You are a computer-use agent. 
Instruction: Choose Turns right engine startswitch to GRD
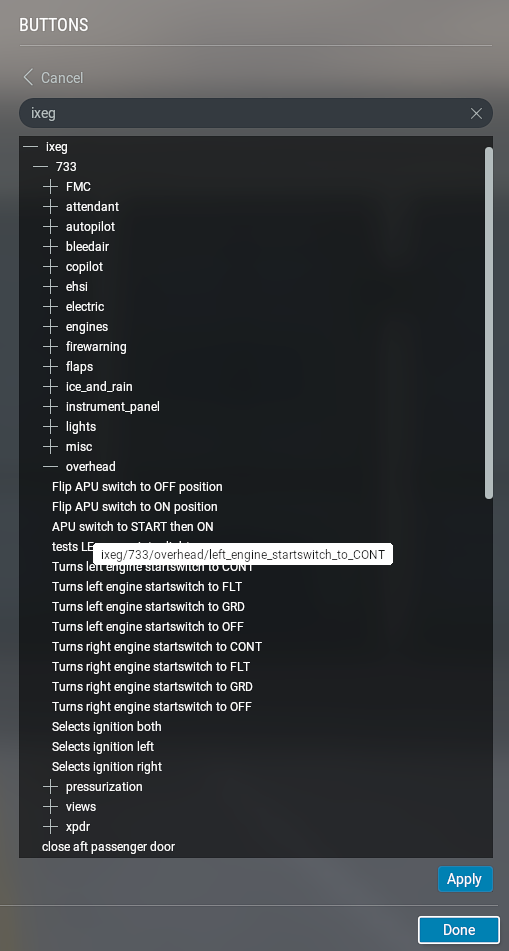pos(152,687)
